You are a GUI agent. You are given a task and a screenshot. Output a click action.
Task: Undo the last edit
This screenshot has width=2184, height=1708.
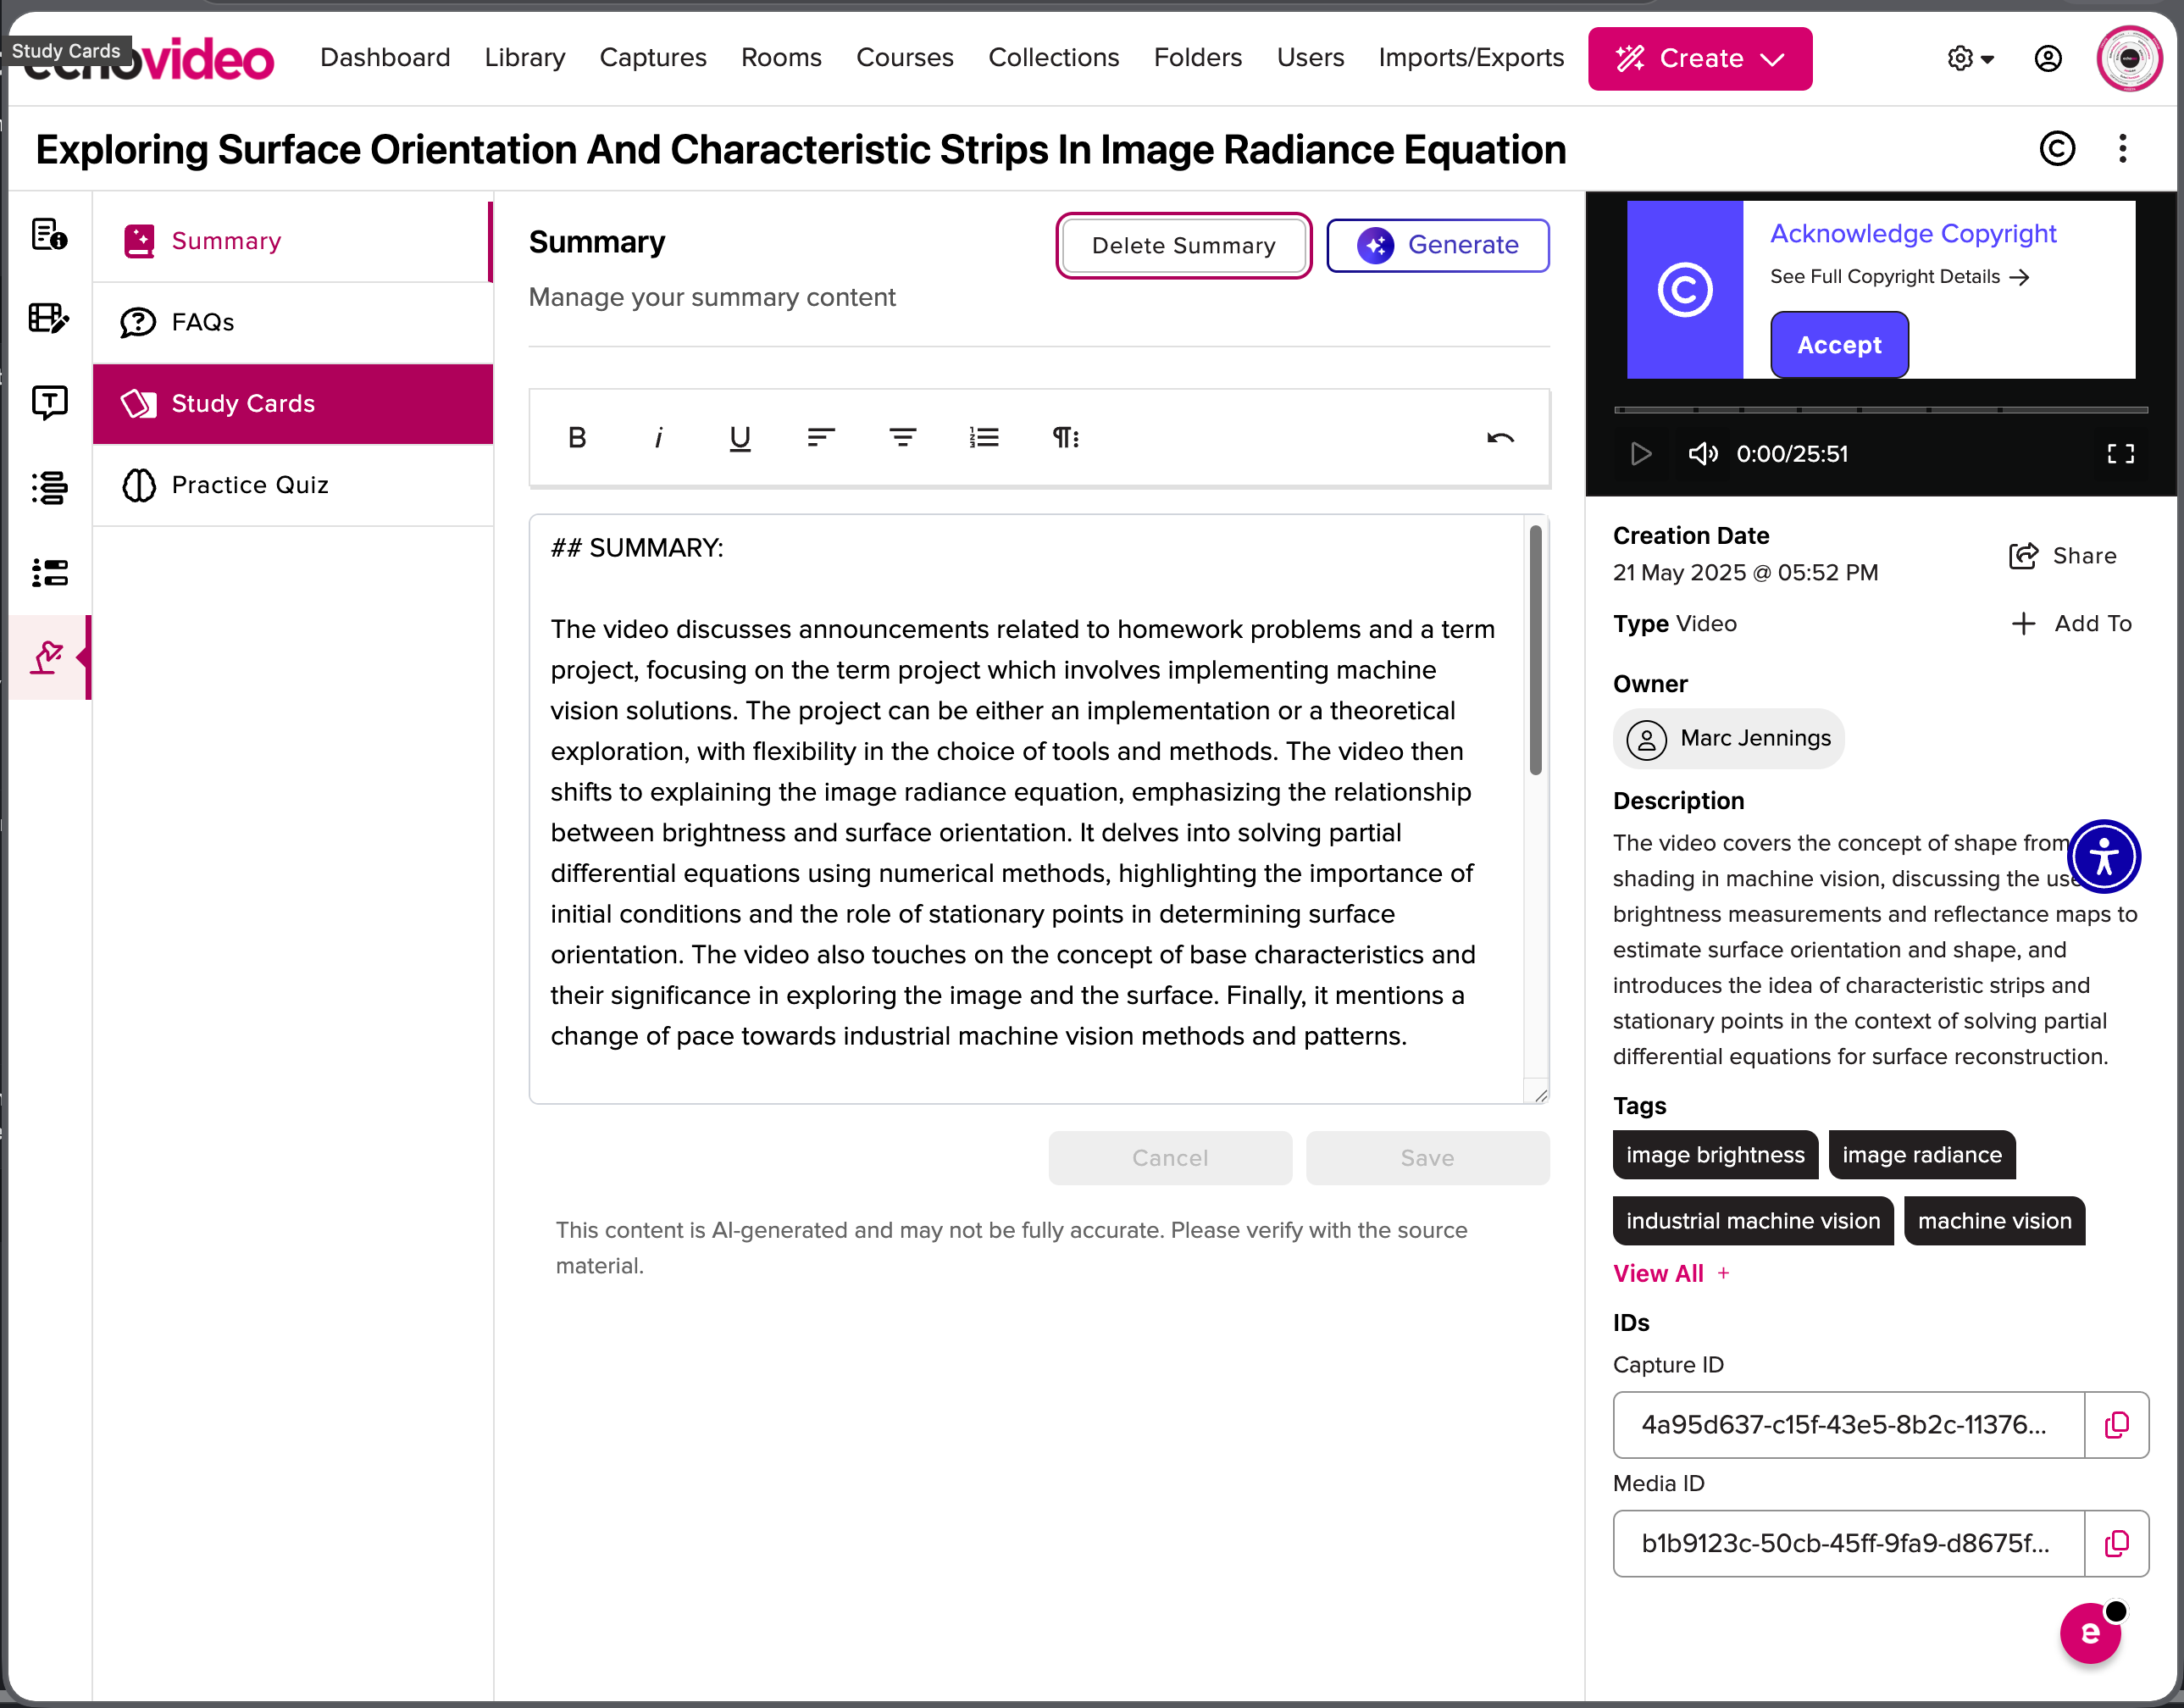point(1500,437)
